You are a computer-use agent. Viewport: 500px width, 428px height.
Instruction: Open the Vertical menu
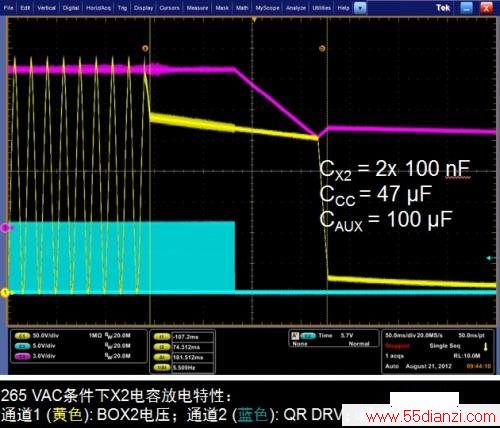pos(46,8)
